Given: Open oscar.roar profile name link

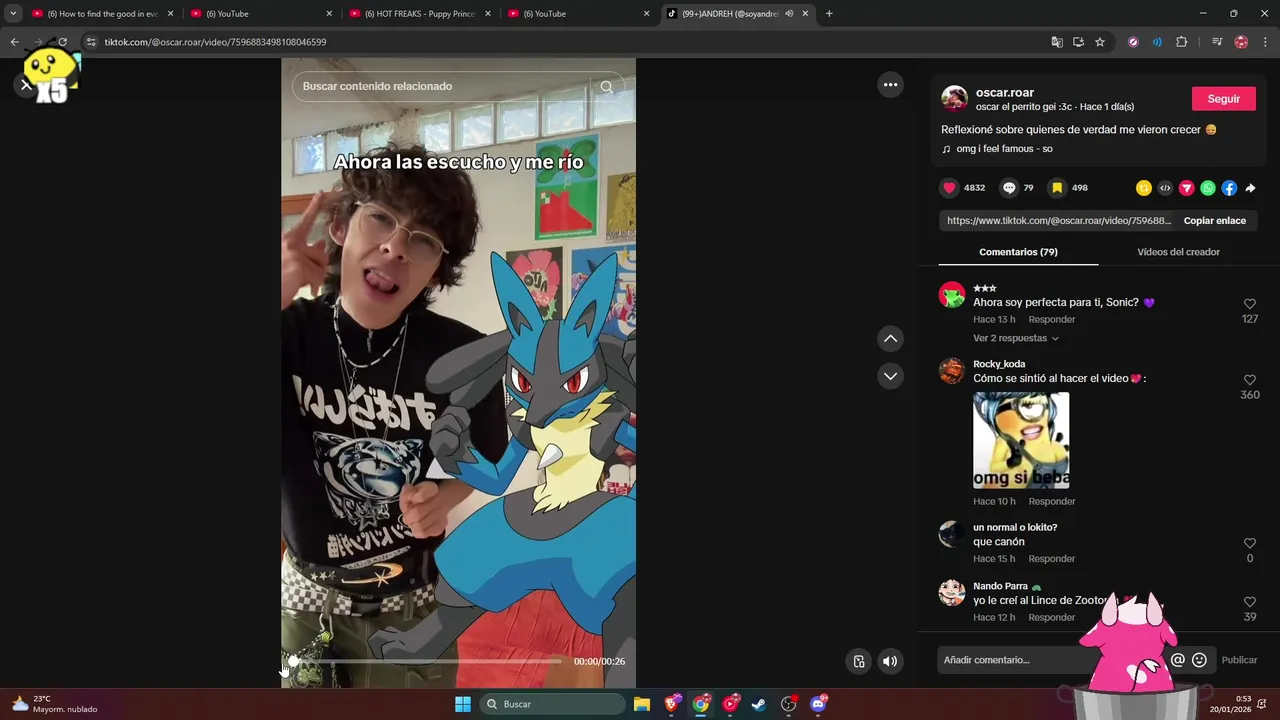Looking at the screenshot, I should (x=1004, y=92).
